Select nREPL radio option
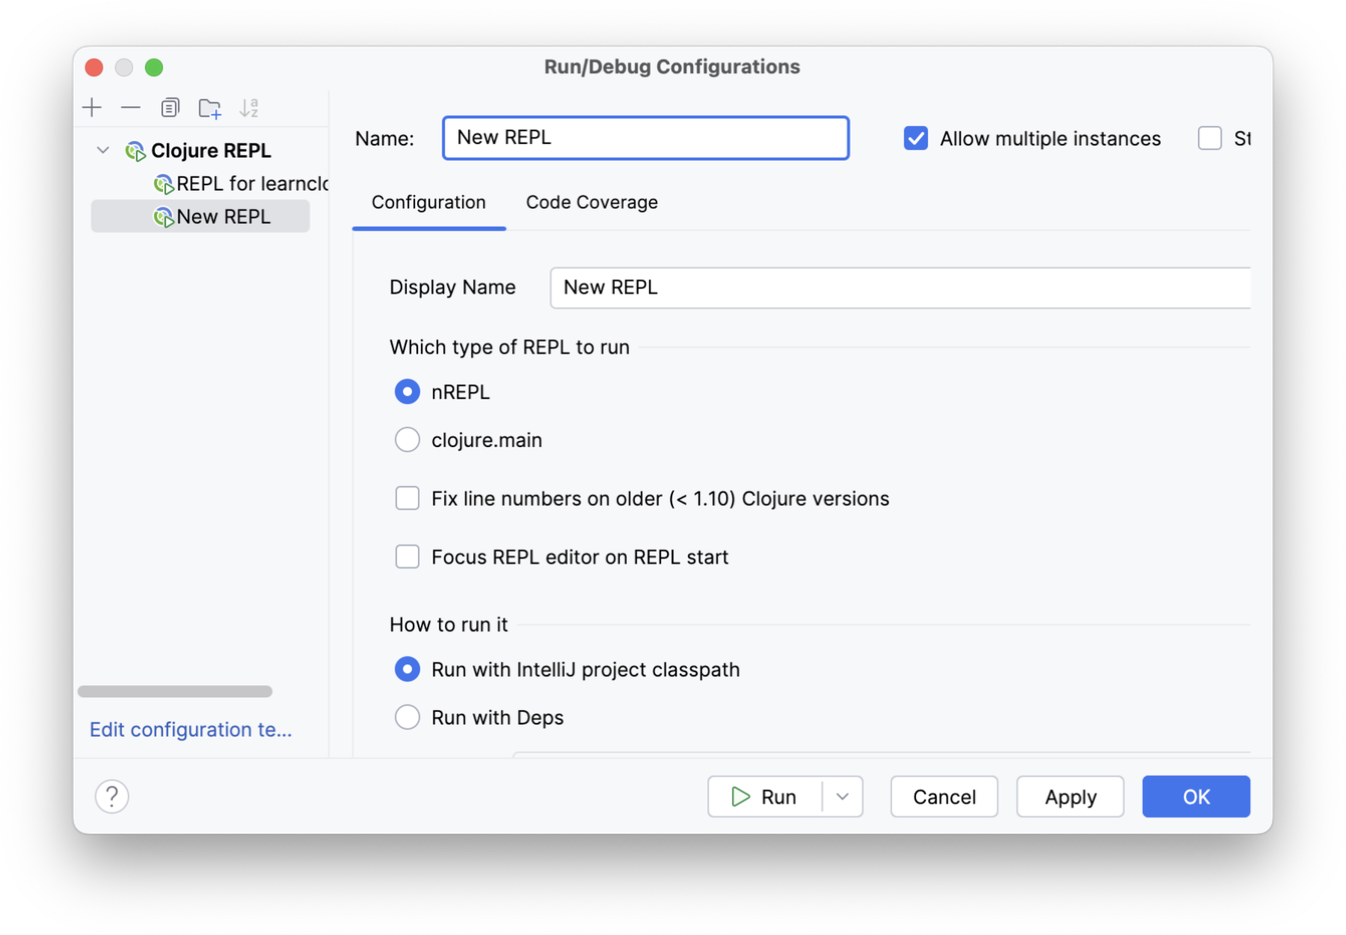This screenshot has height=935, width=1346. tap(407, 392)
